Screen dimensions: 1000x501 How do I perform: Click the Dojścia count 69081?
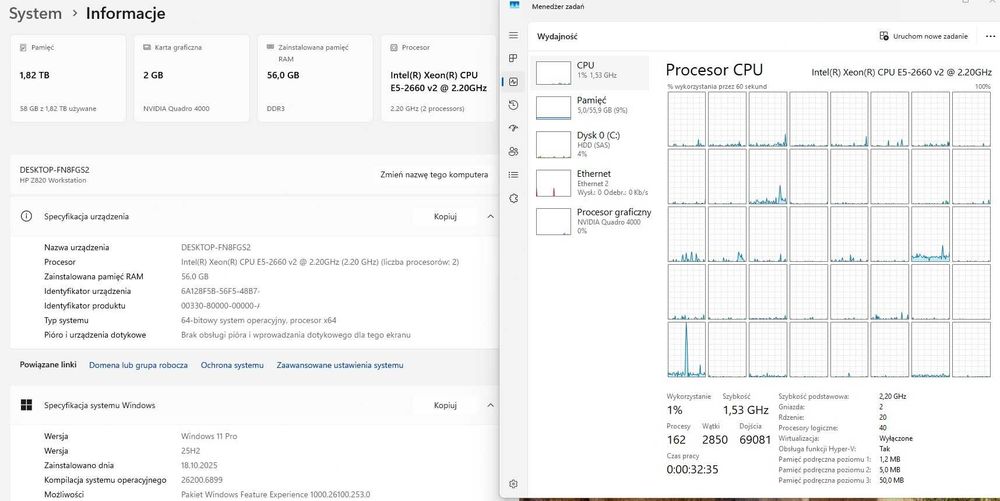click(755, 440)
